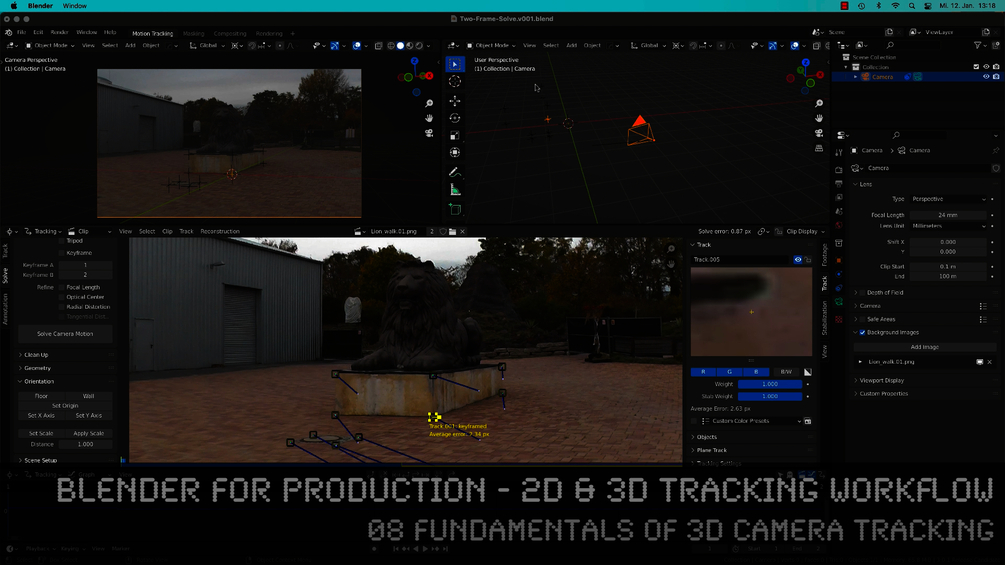Click navigation axis gizmo in right viewport
Image resolution: width=1005 pixels, height=565 pixels.
pyautogui.click(x=805, y=76)
